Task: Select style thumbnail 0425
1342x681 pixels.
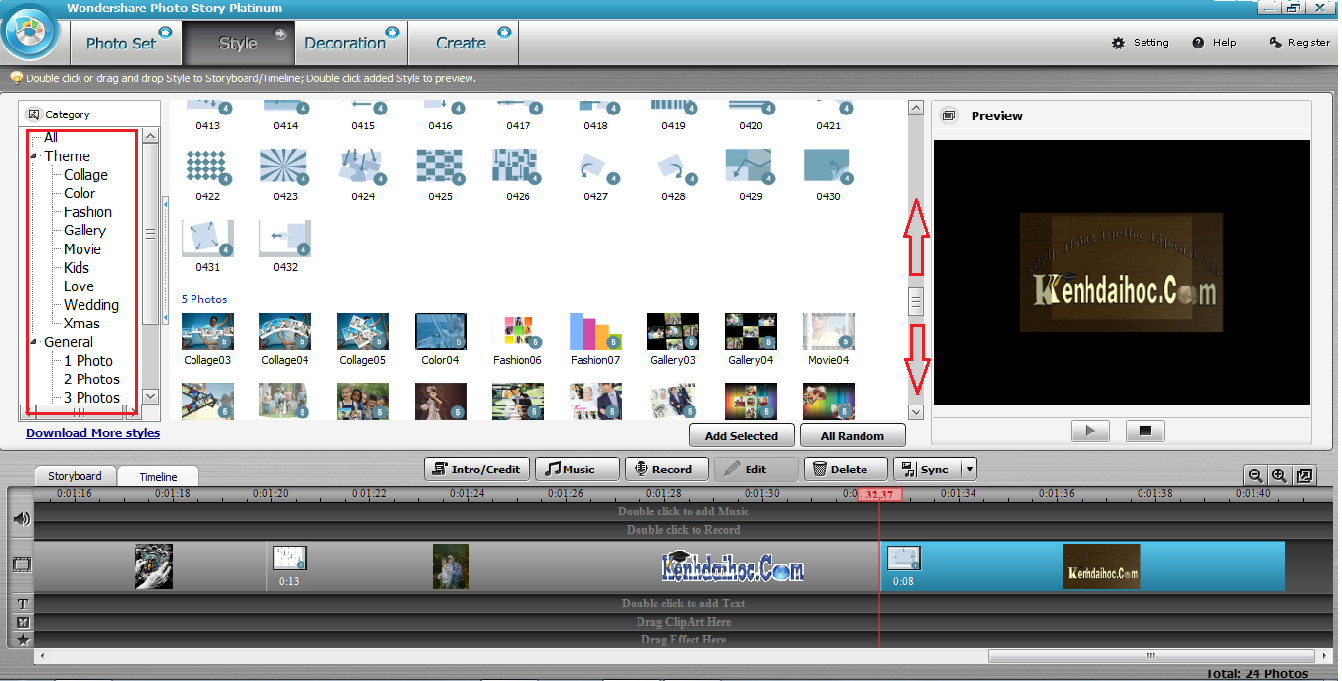Action: 440,167
